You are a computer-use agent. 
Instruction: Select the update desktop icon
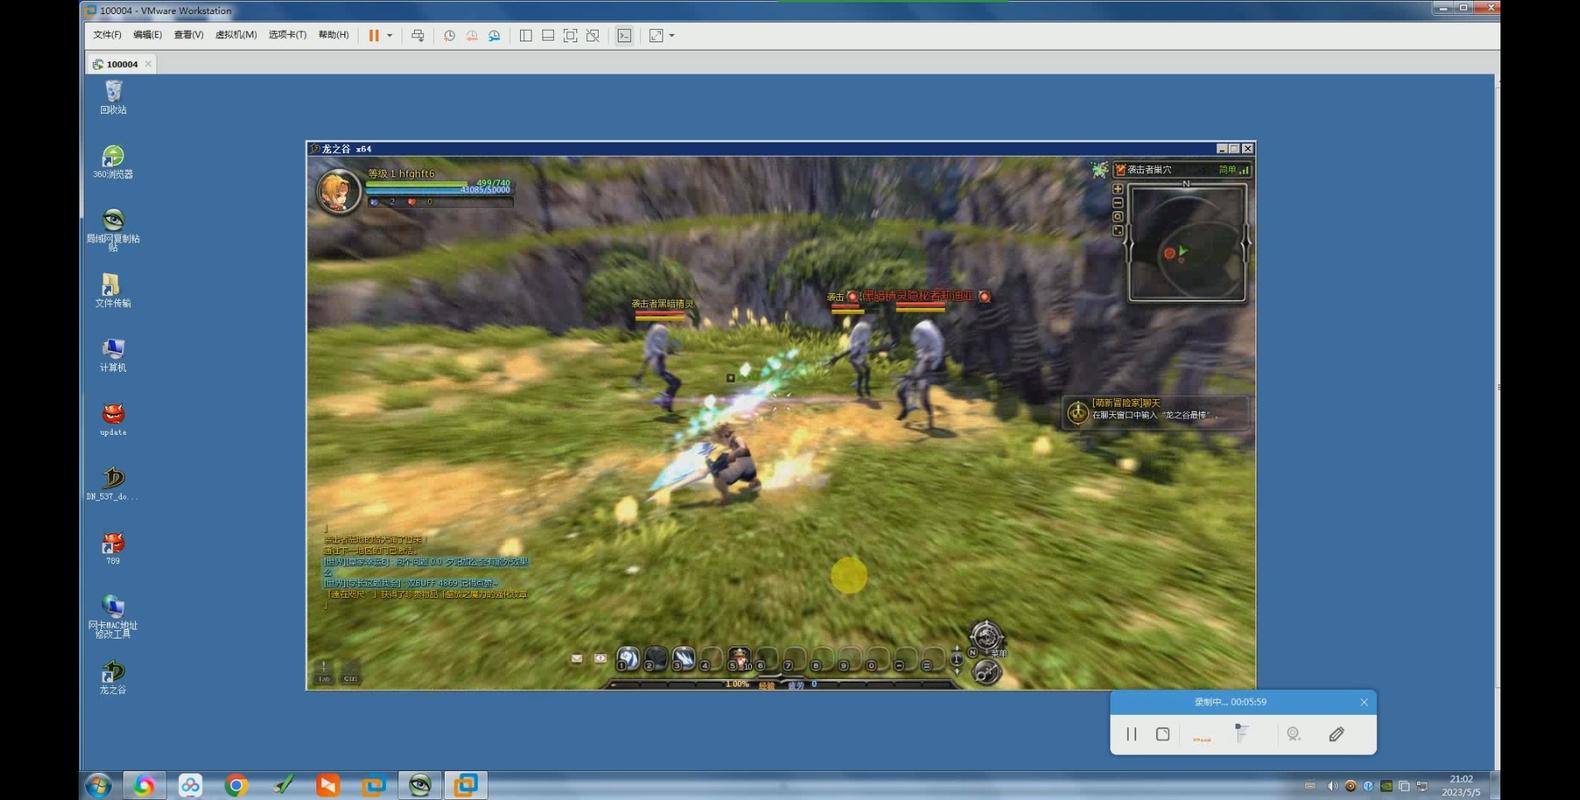tap(113, 420)
